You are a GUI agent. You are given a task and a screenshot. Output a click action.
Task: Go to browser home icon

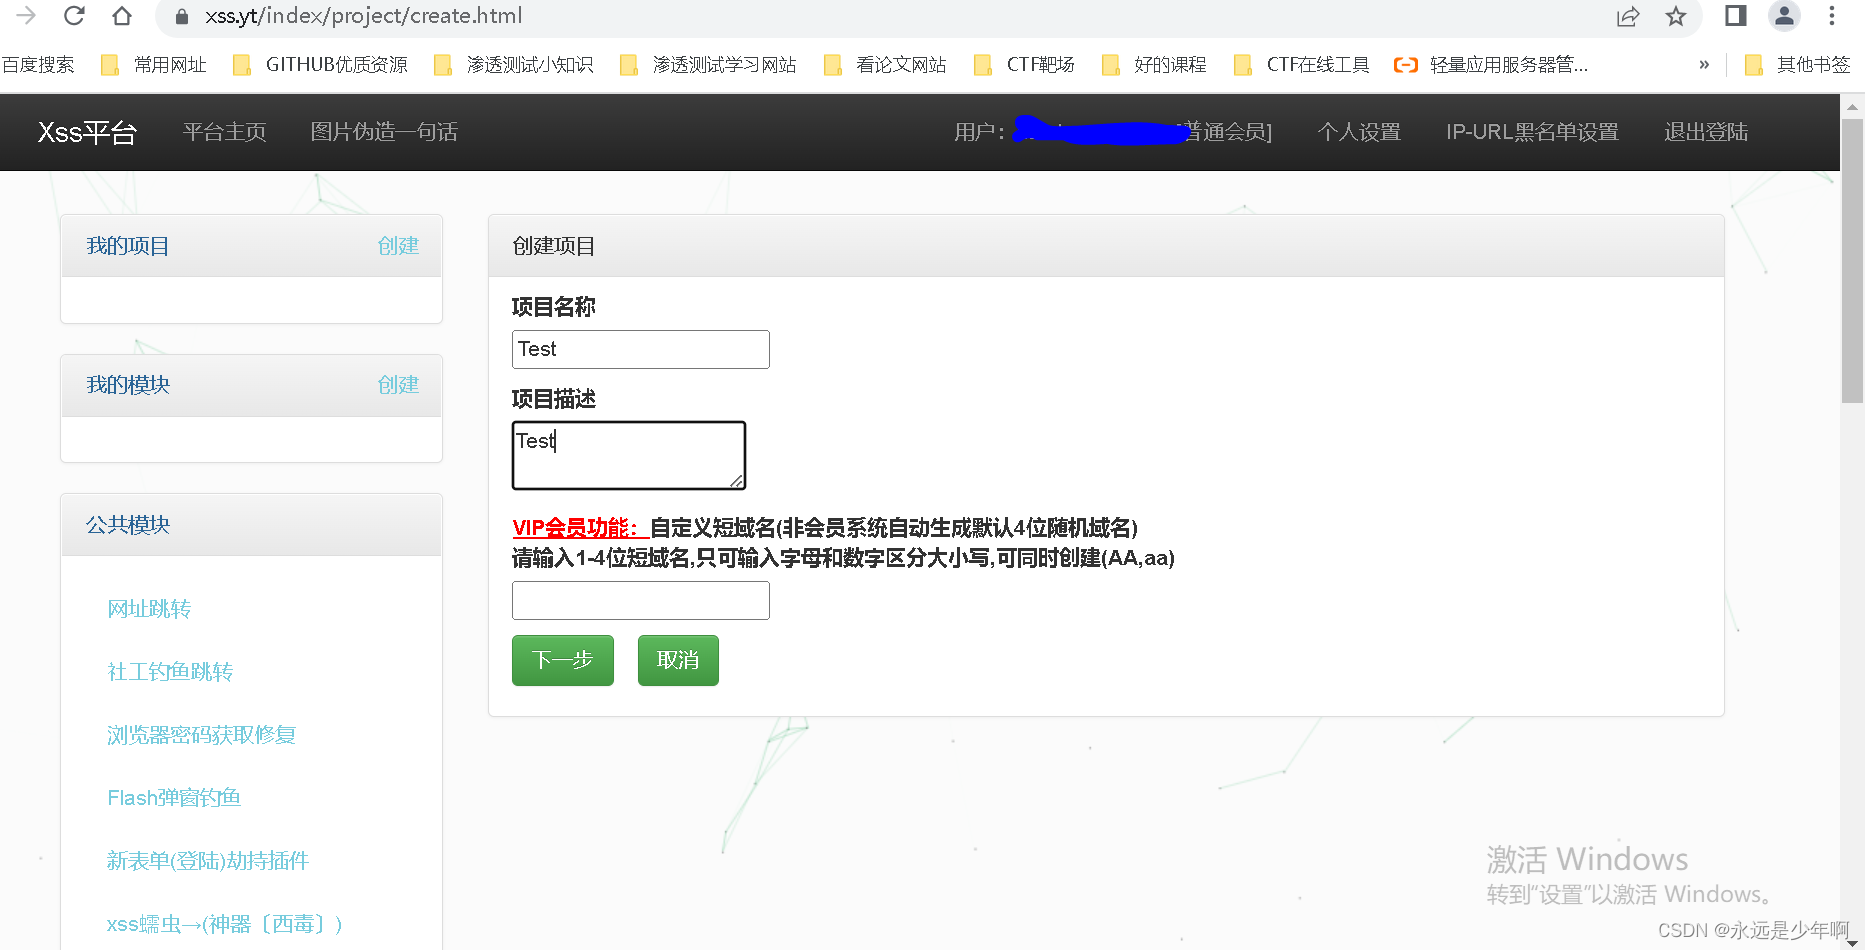(122, 16)
